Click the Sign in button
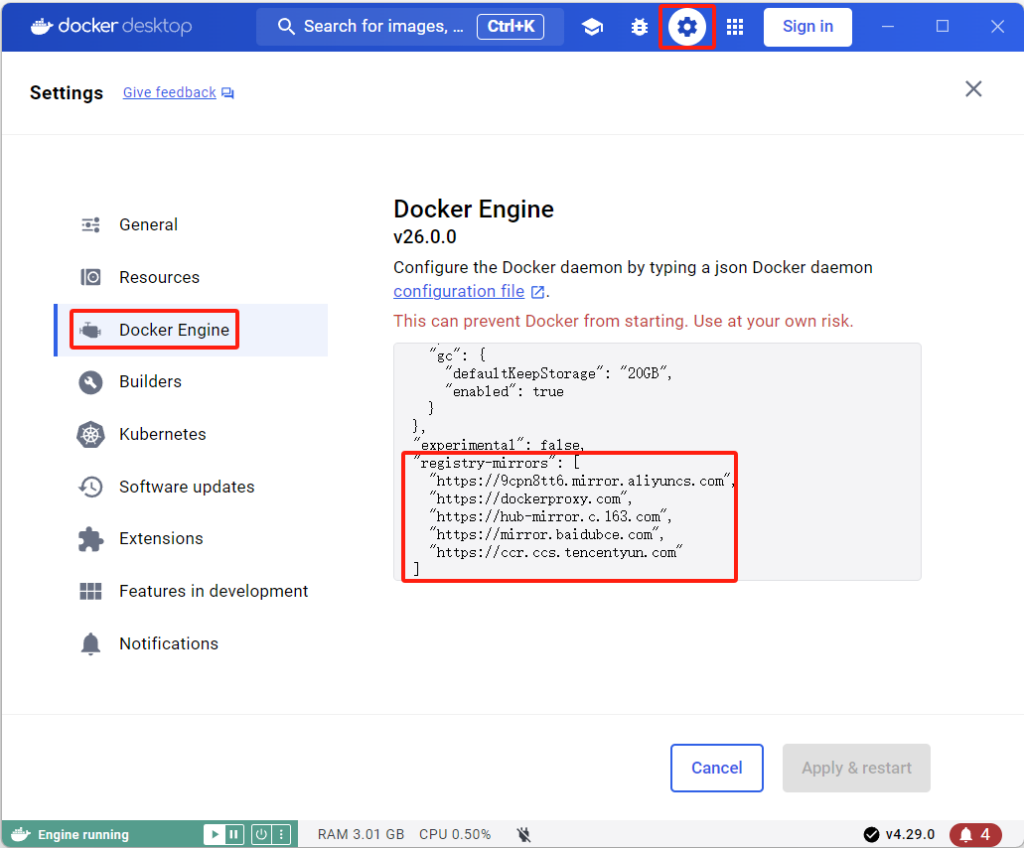 [x=808, y=27]
